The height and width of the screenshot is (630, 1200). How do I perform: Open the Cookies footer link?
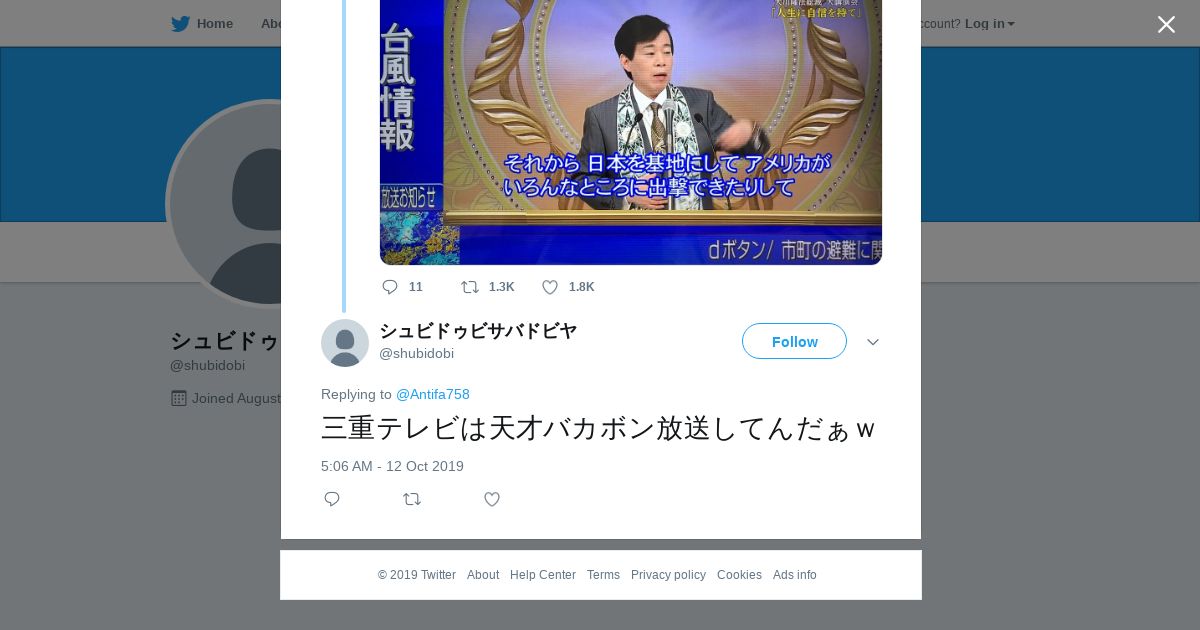pyautogui.click(x=739, y=575)
